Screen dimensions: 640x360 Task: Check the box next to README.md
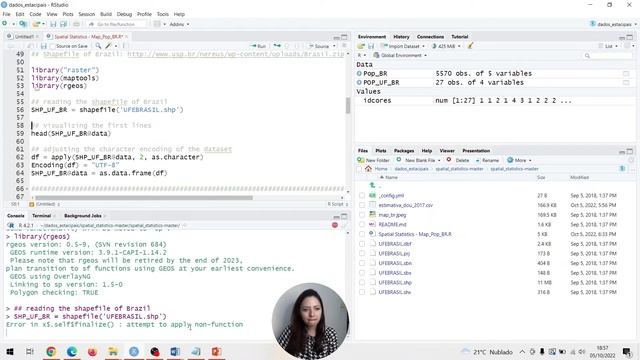(362, 224)
